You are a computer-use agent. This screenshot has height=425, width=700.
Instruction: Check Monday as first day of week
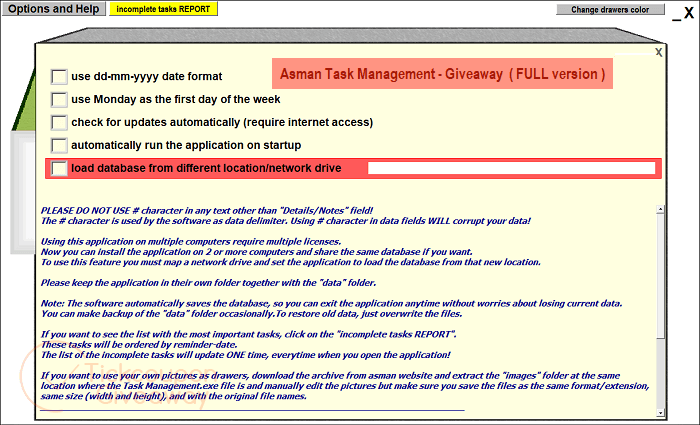tap(59, 99)
